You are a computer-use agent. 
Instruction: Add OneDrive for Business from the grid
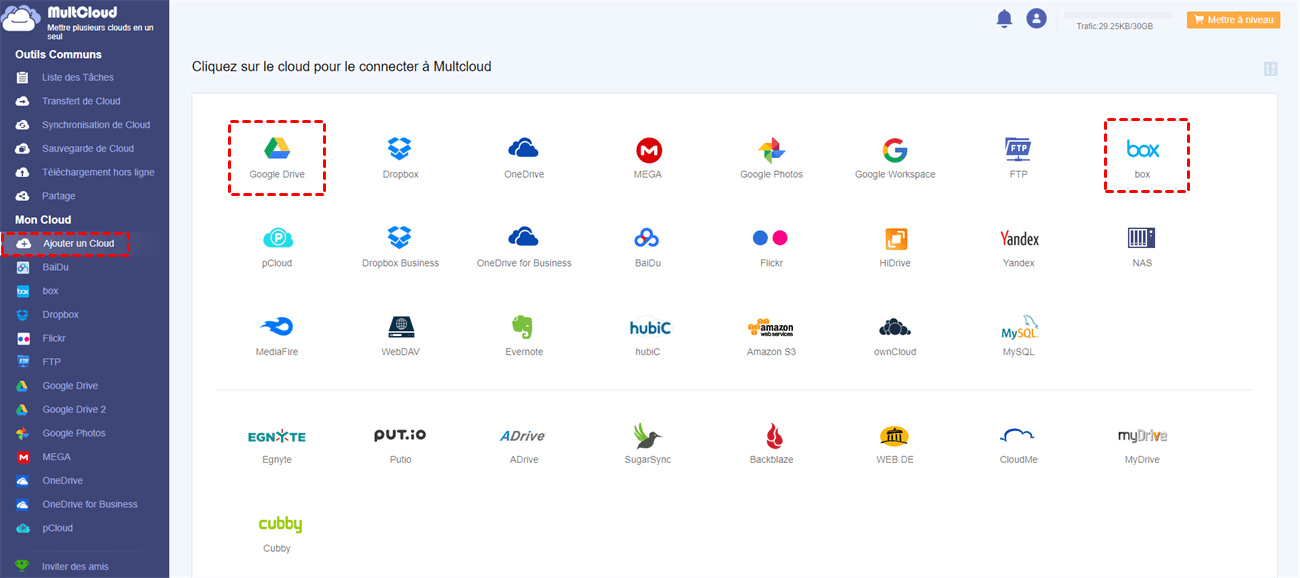[524, 246]
